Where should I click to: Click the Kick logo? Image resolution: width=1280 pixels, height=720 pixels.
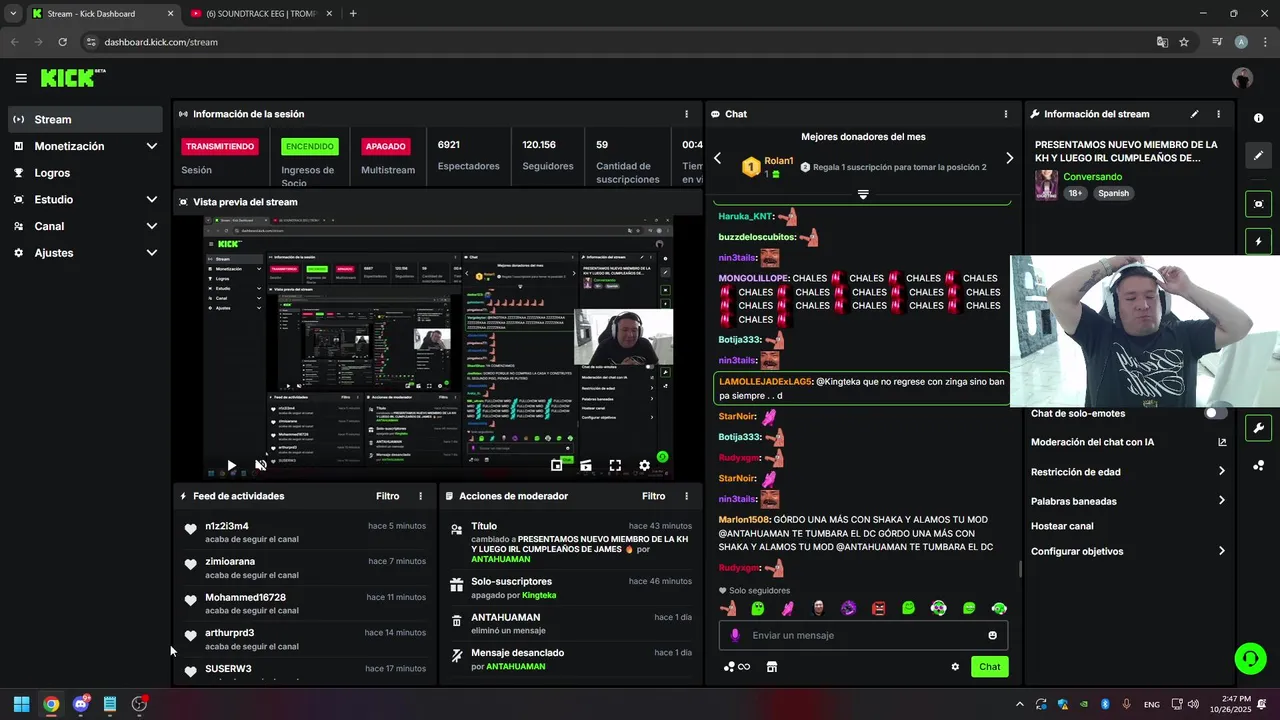coord(73,78)
